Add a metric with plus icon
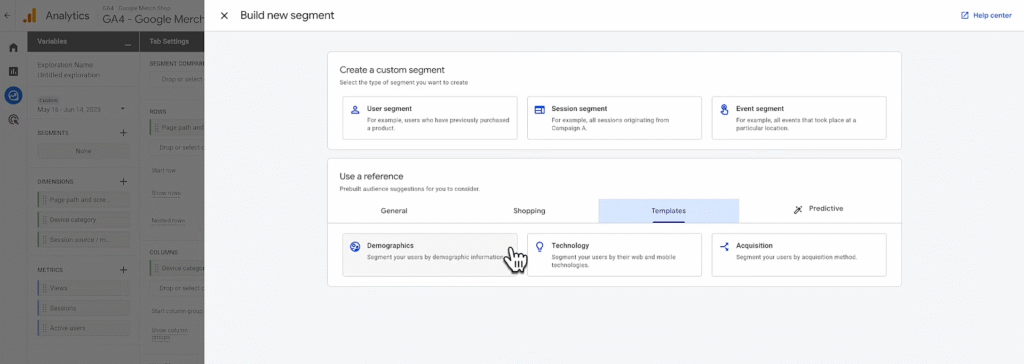Viewport: 1024px width, 364px height. pos(123,270)
